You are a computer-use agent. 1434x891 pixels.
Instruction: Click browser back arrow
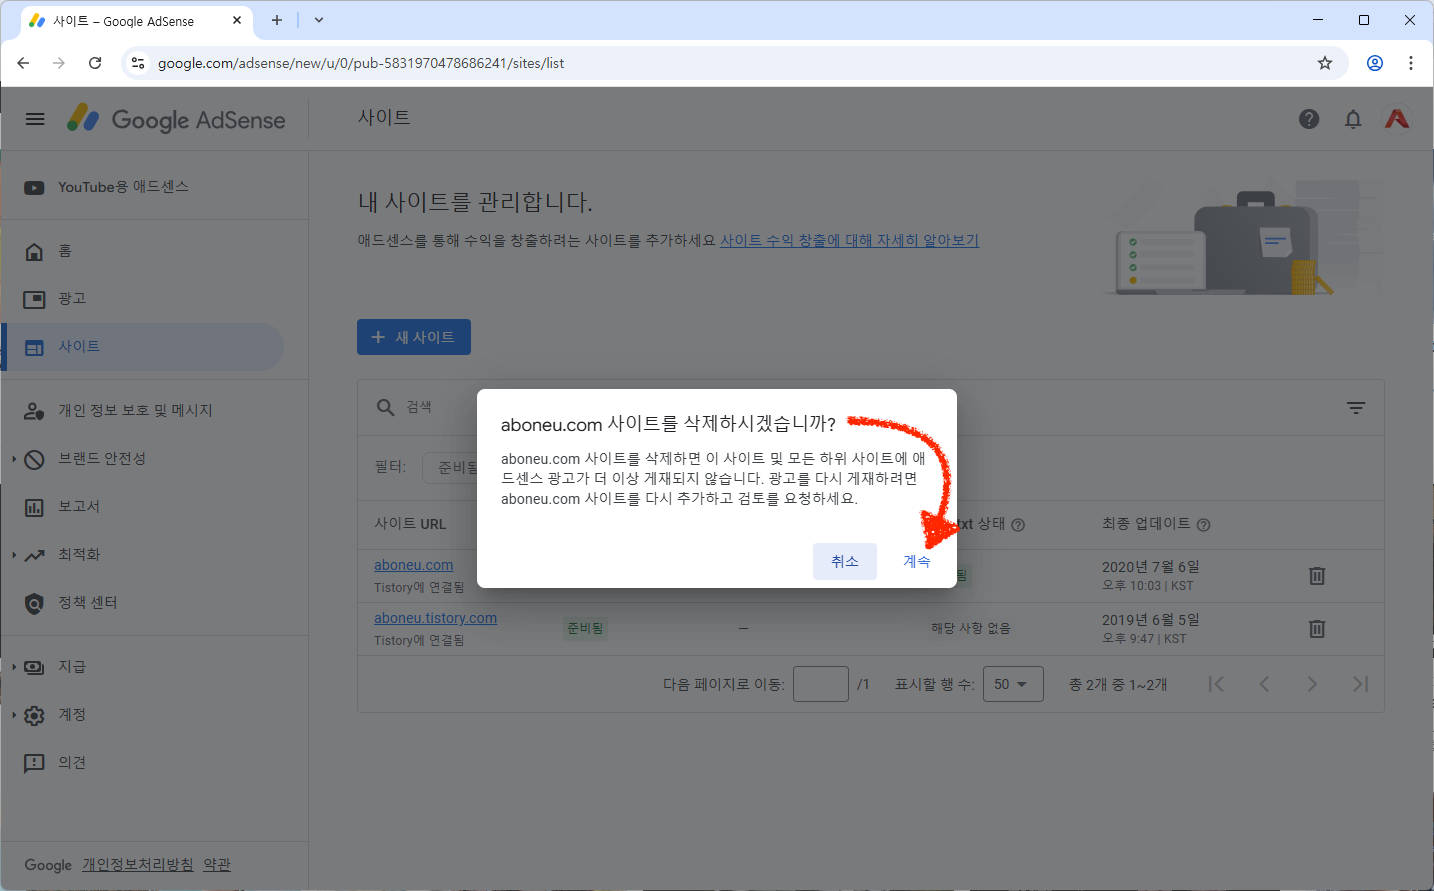pyautogui.click(x=23, y=63)
